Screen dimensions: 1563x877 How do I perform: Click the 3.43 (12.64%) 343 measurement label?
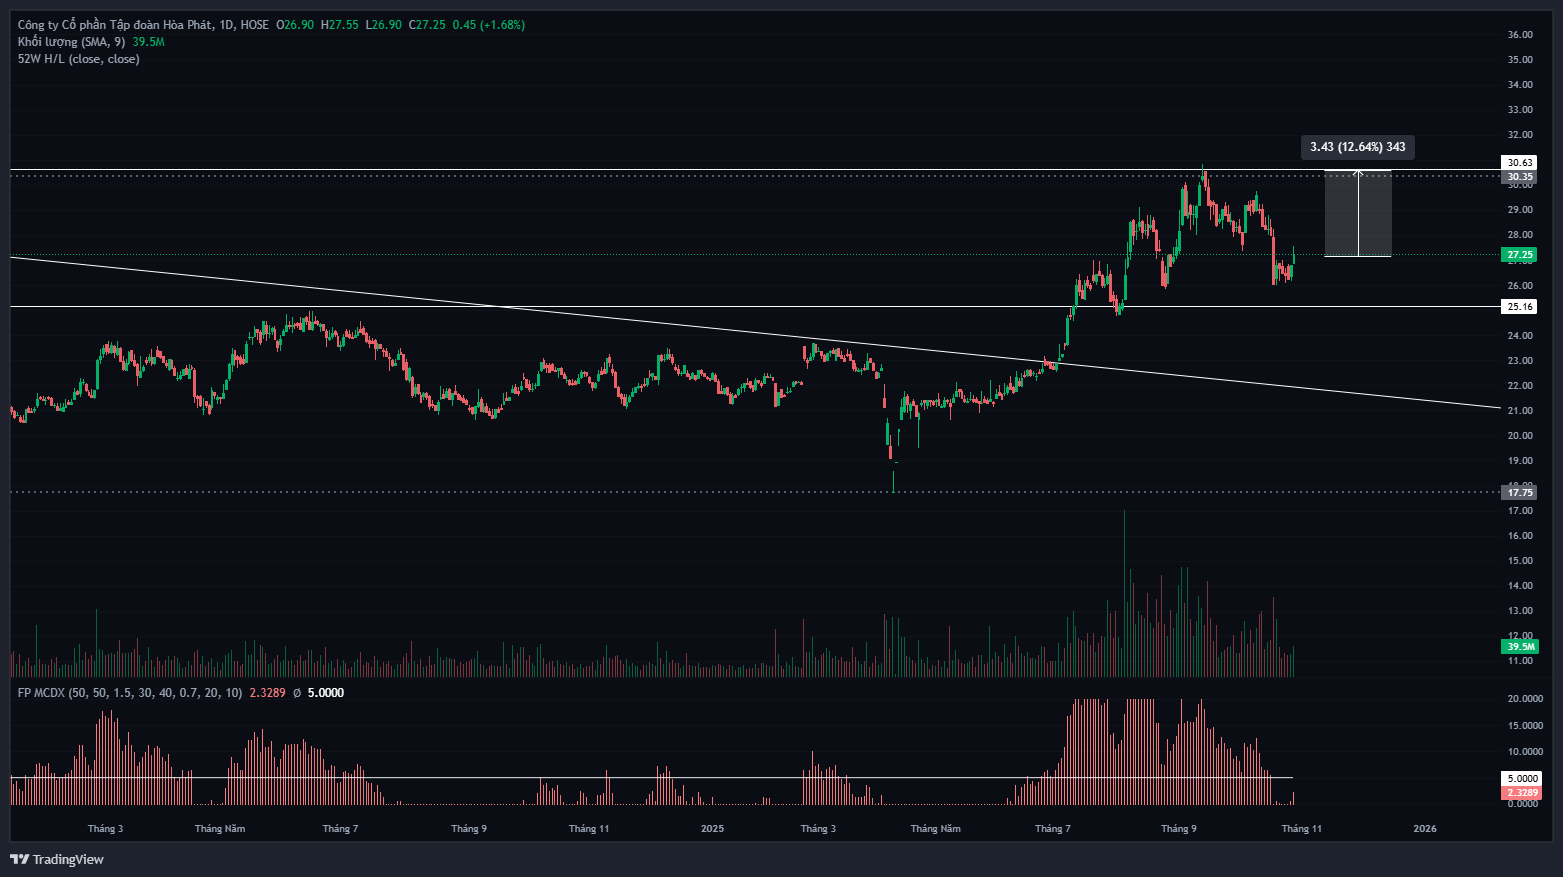click(x=1358, y=147)
